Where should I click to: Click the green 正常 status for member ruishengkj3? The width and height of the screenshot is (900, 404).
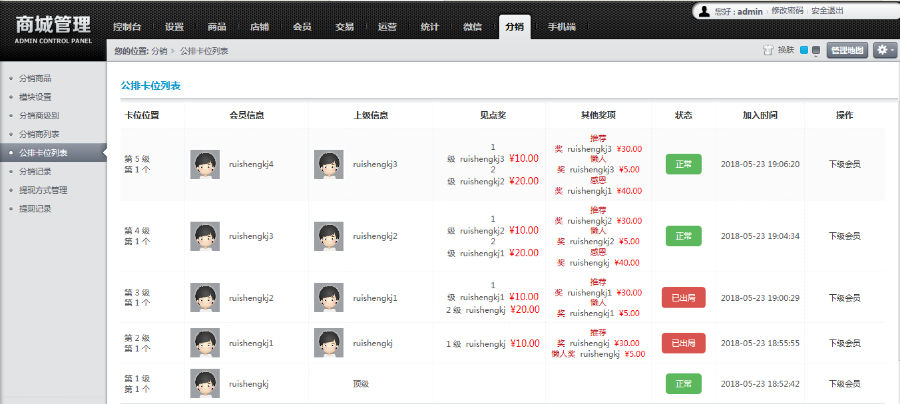click(x=684, y=236)
